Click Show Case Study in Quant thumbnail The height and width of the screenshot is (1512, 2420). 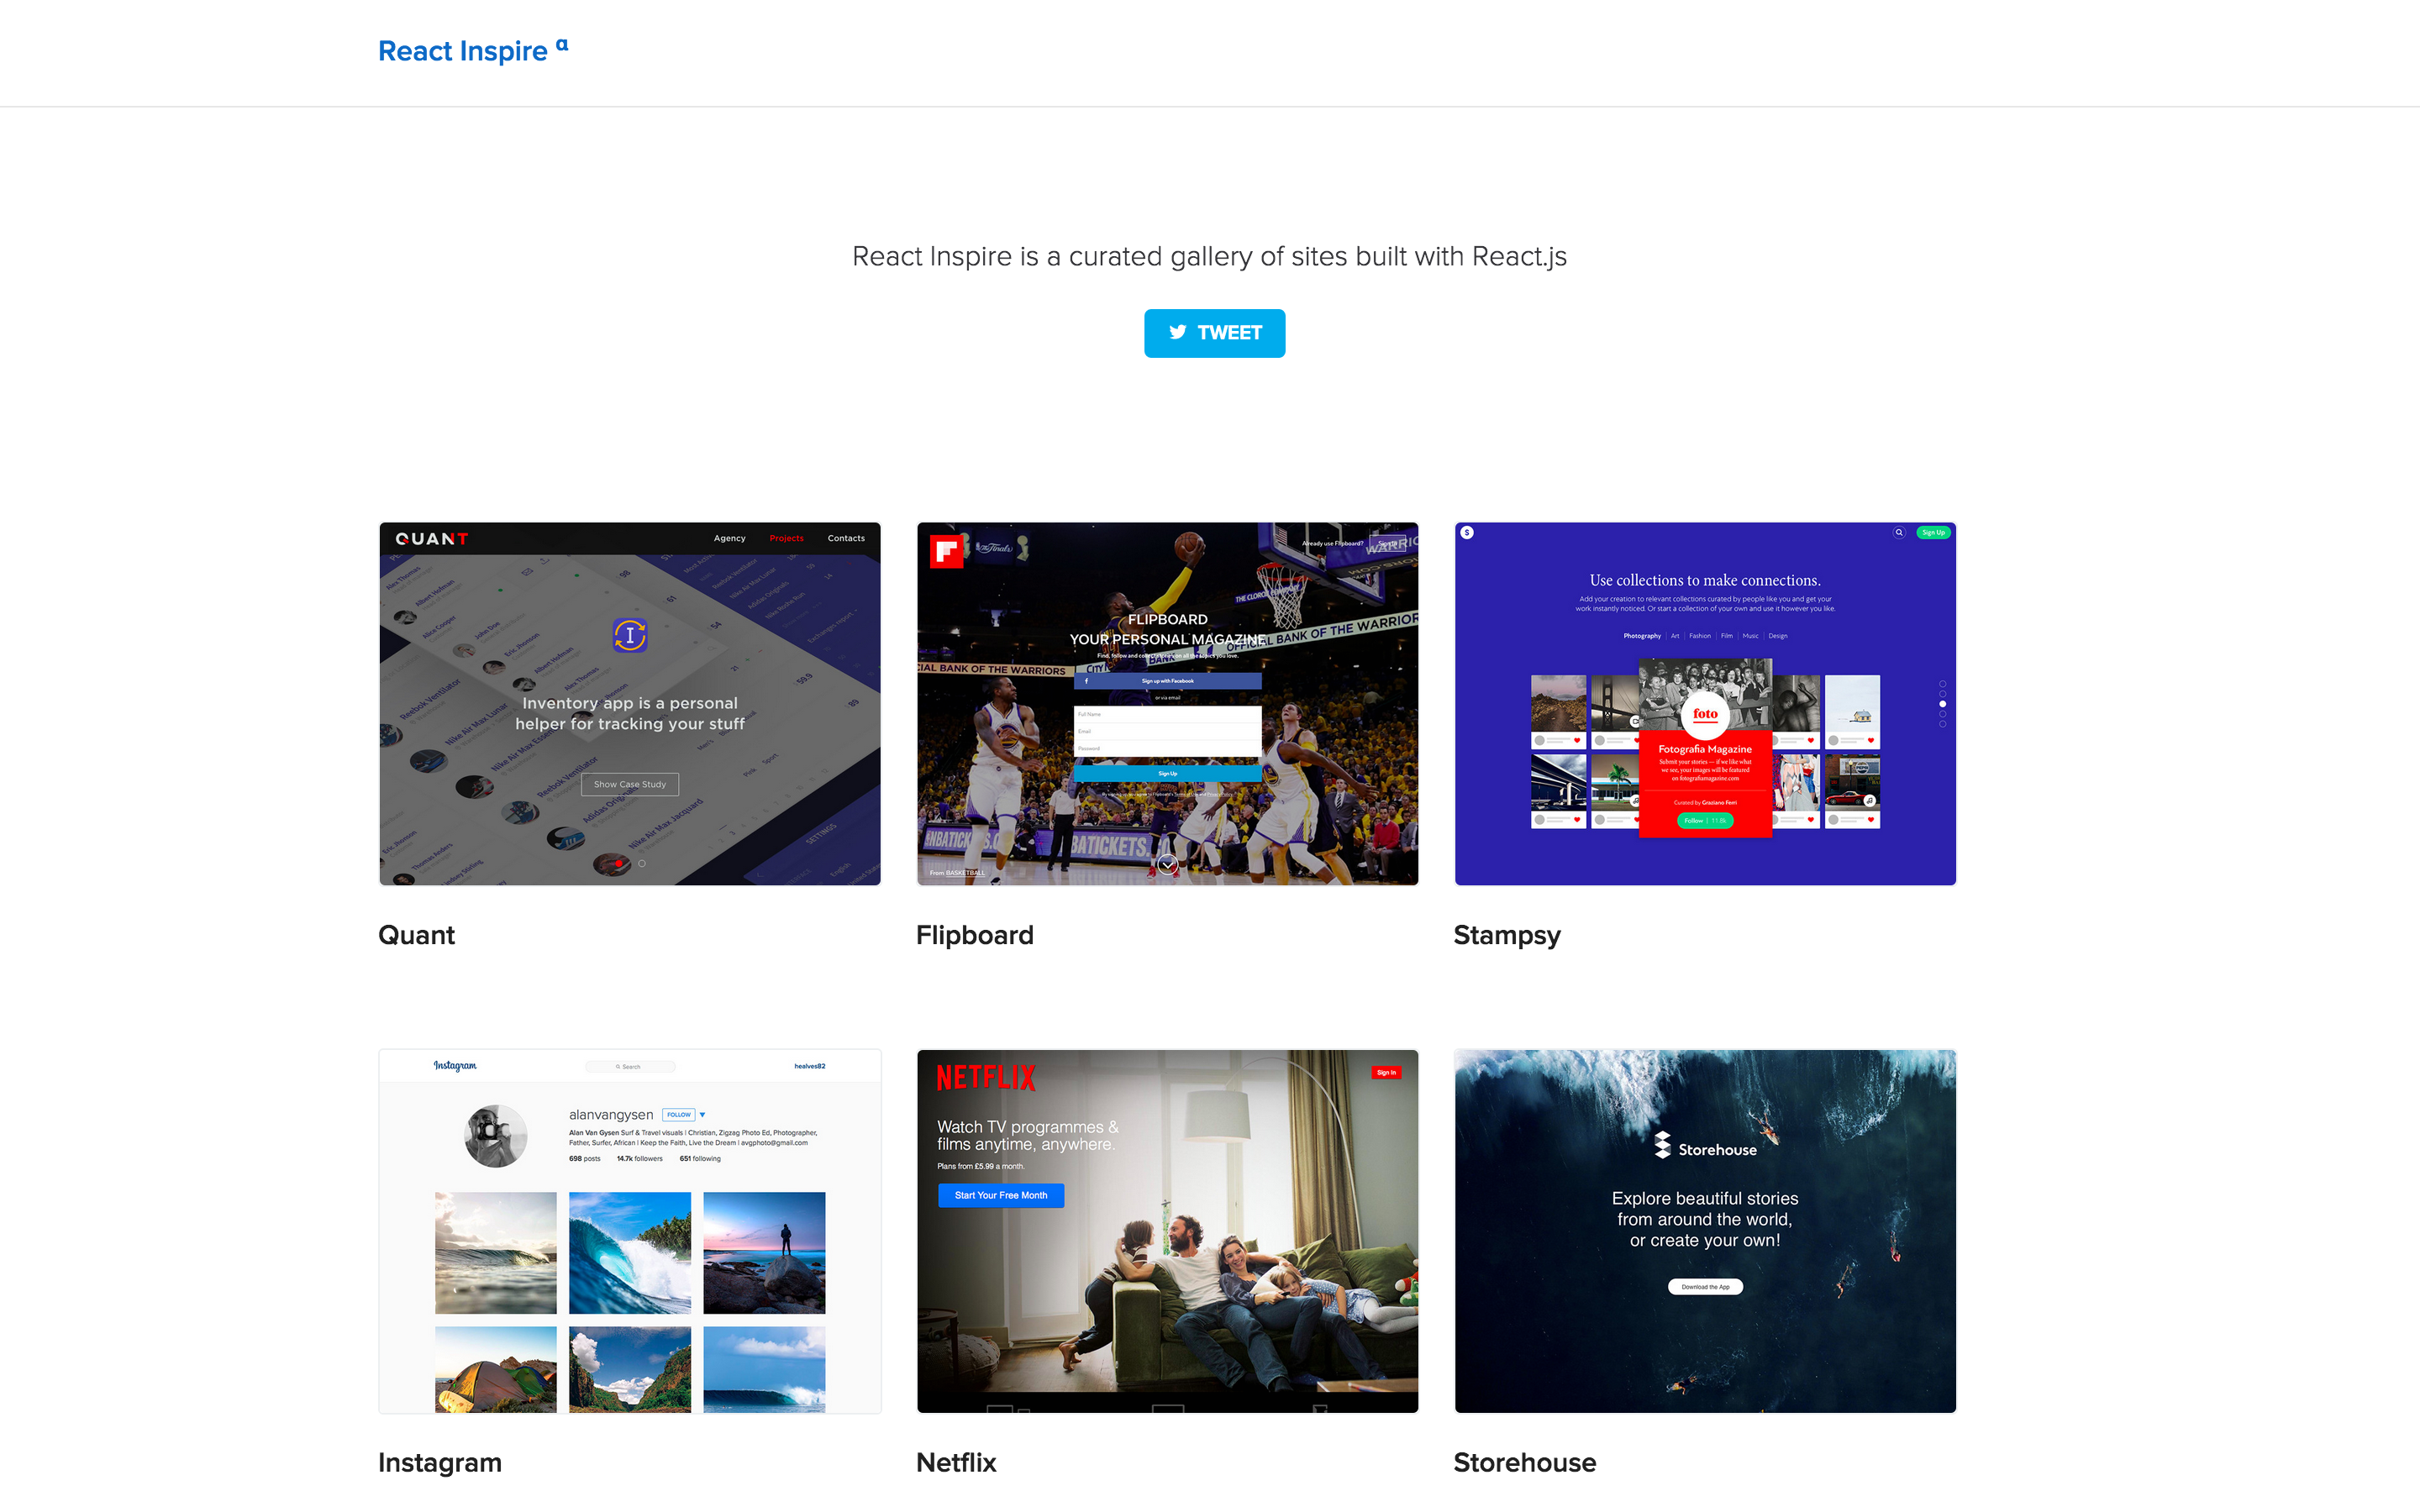(x=630, y=784)
